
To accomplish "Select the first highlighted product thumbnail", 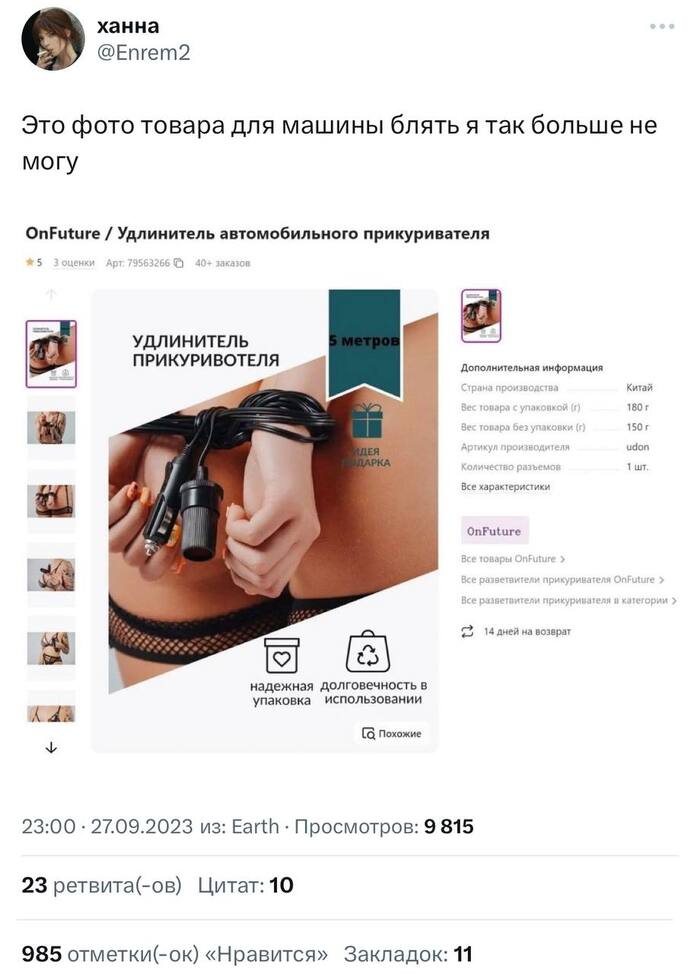I will point(51,354).
